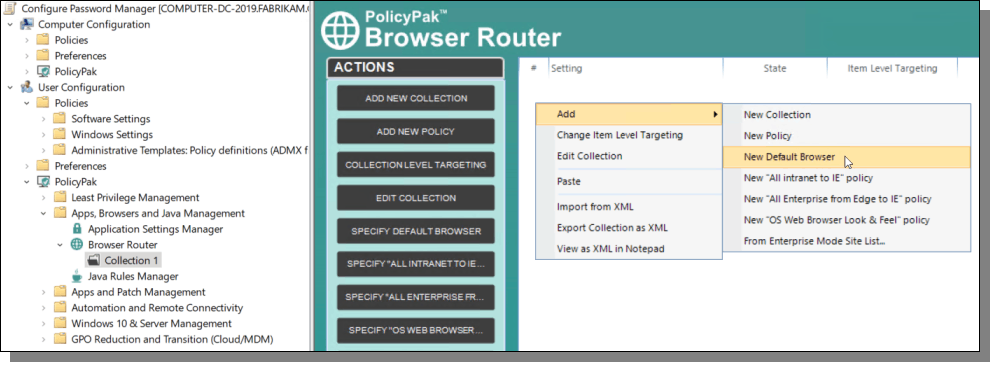Click the Windows Settings folder icon
1000x372 pixels.
60,135
